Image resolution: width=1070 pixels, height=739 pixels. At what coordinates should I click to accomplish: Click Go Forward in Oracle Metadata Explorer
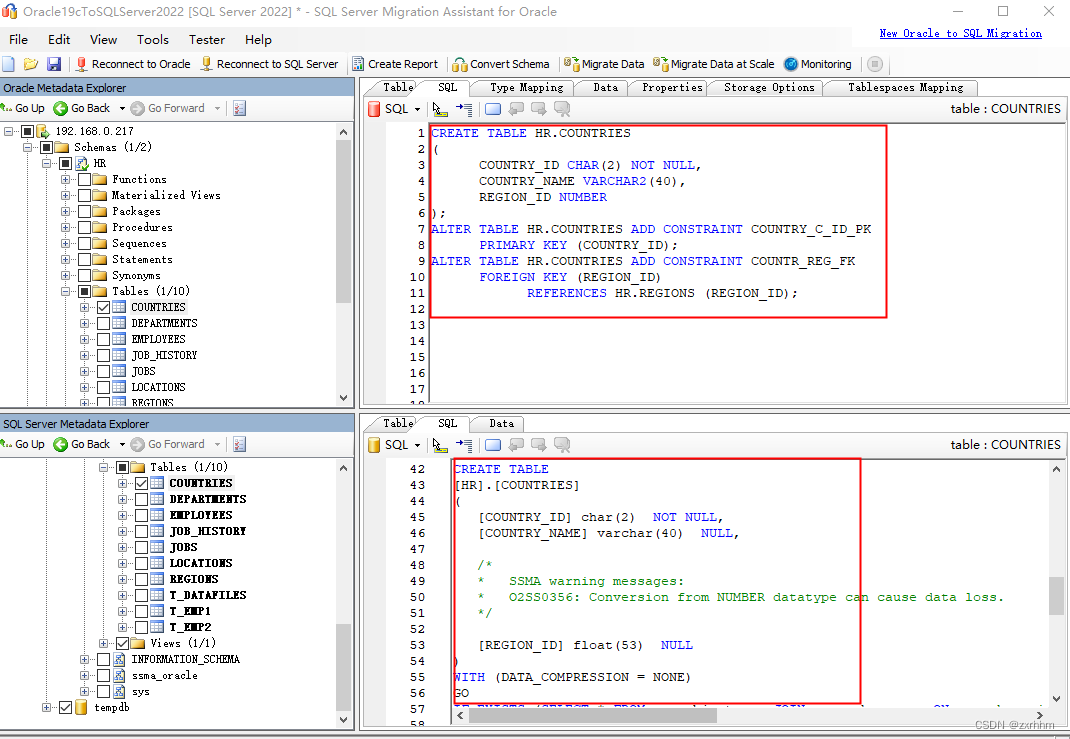(x=168, y=108)
